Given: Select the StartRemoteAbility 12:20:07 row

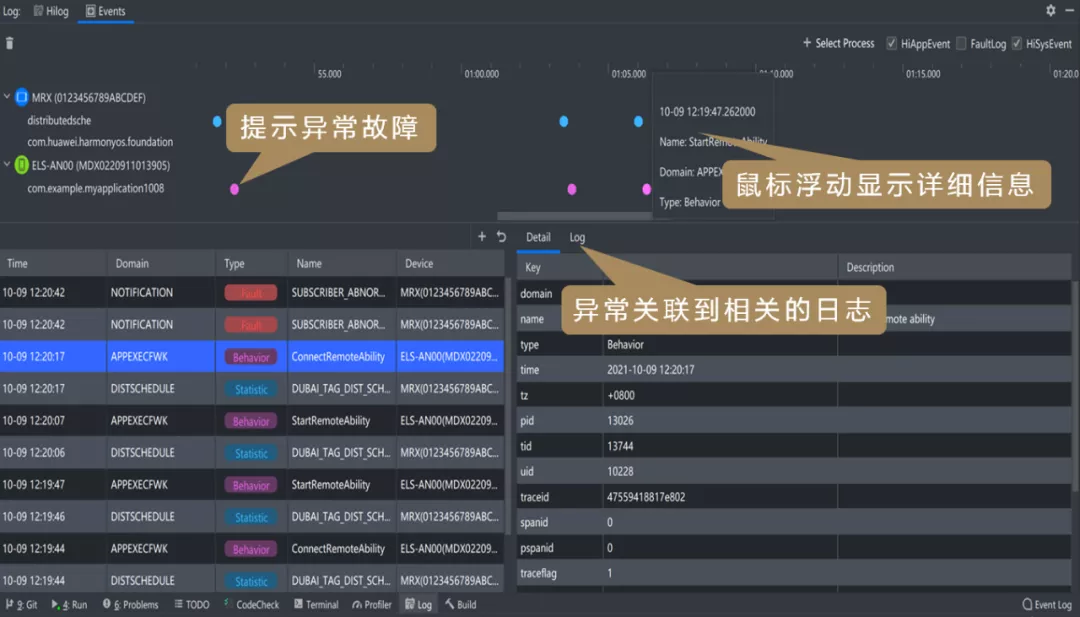Looking at the screenshot, I should click(x=252, y=421).
